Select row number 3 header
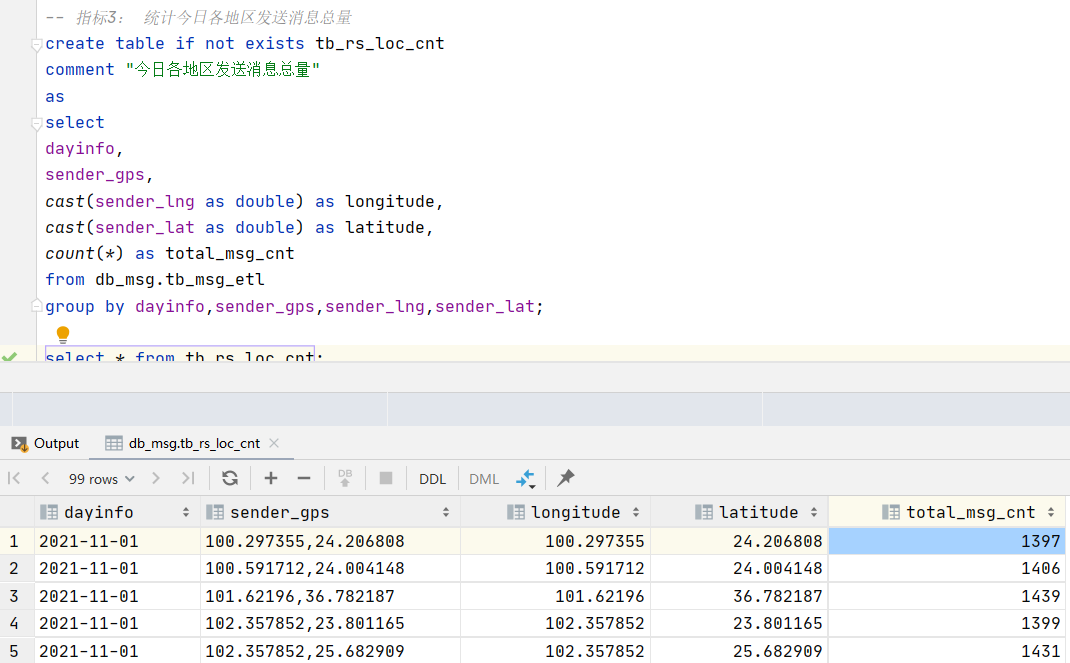This screenshot has height=663, width=1070. [14, 596]
